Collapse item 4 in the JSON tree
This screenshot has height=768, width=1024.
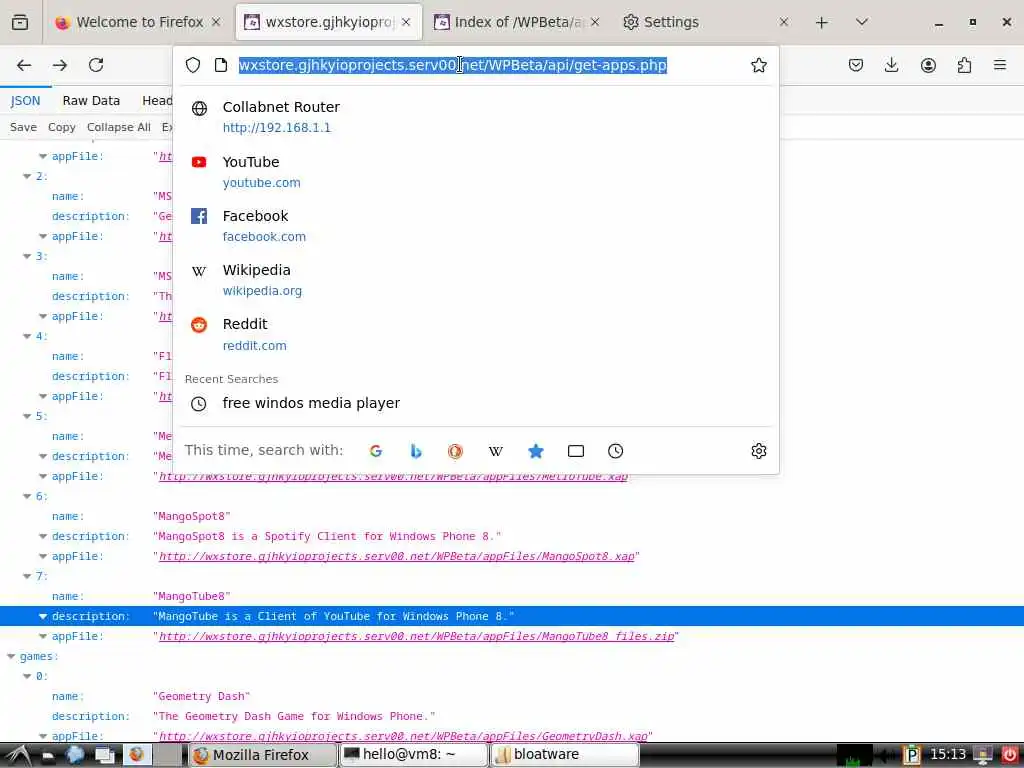click(x=27, y=336)
